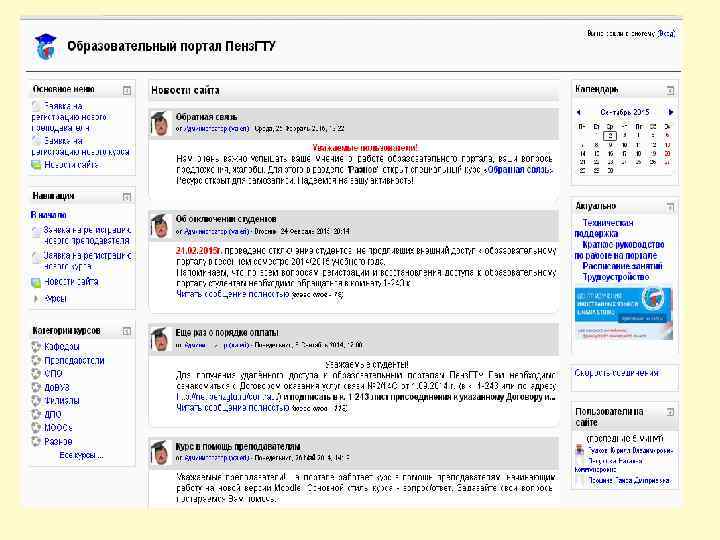Screen dimensions: 720x540
Task: Open Скорость соединения link
Action: (x=617, y=373)
